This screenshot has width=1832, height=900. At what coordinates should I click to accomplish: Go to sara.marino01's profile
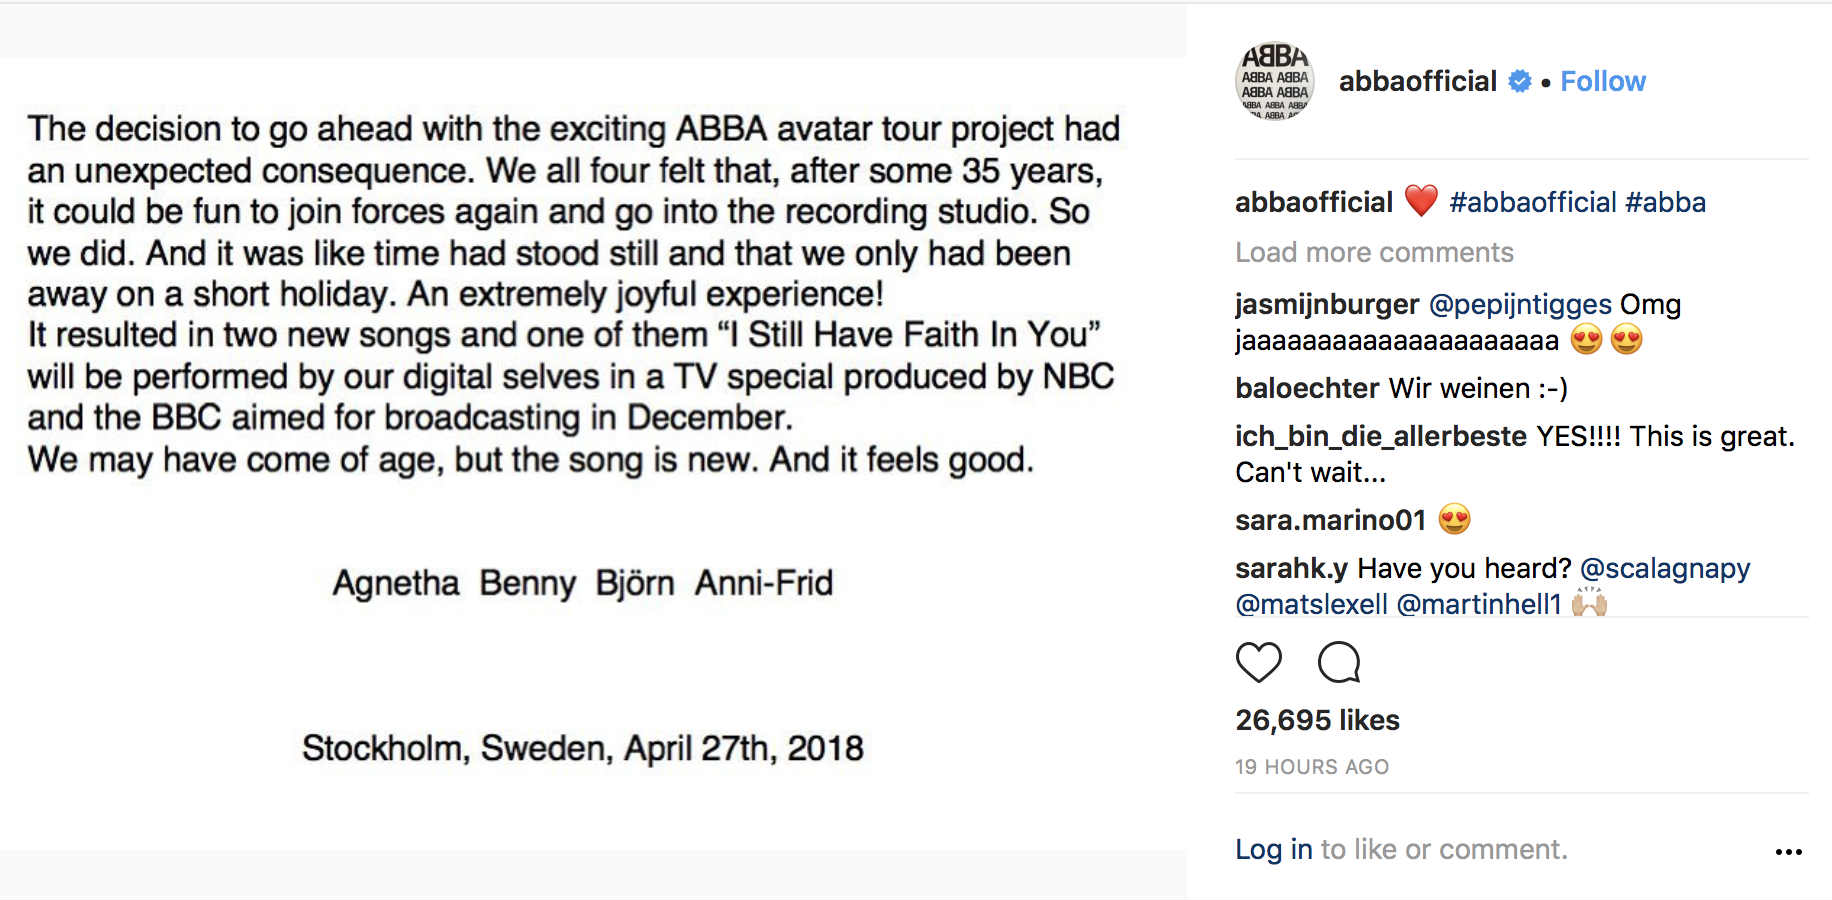(1330, 520)
